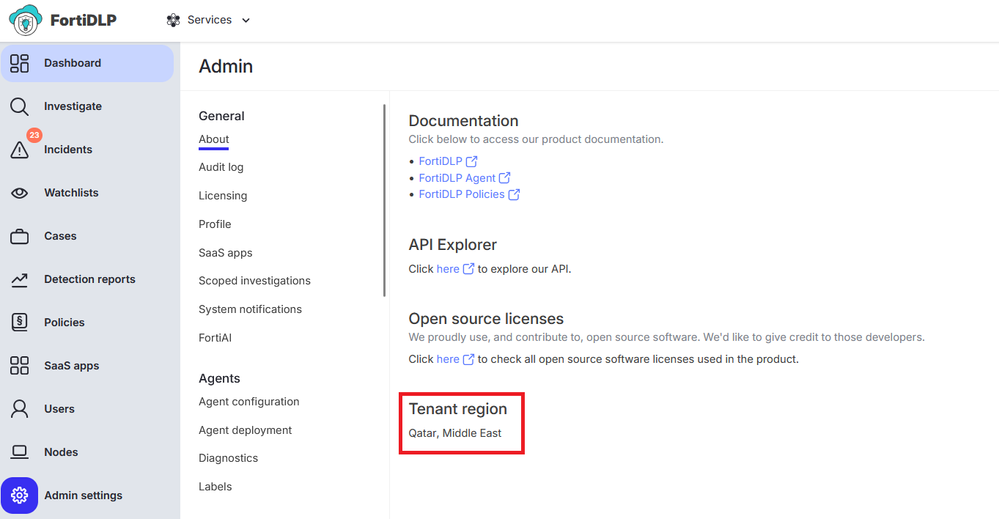Click the Nodes laptop icon
This screenshot has height=519, width=999.
19,452
